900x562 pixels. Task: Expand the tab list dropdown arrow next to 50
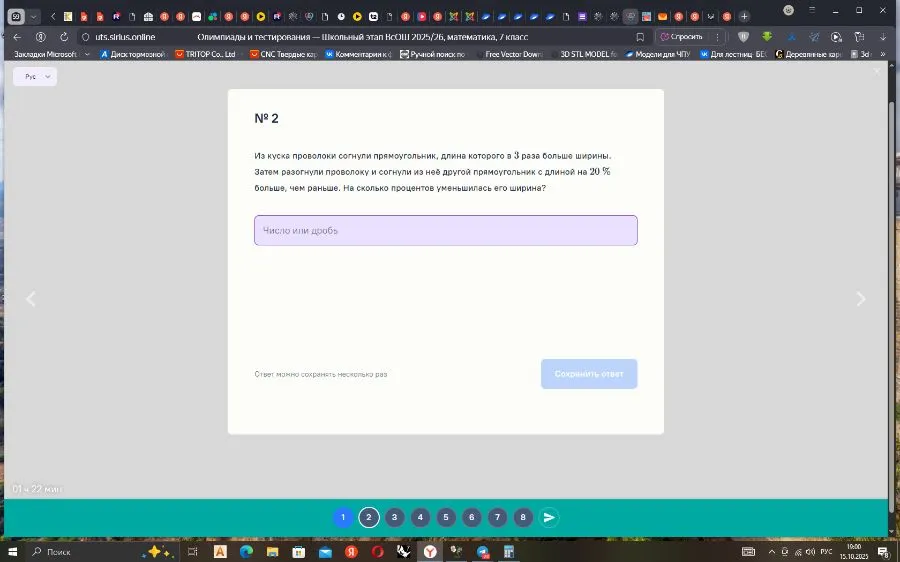click(x=33, y=17)
